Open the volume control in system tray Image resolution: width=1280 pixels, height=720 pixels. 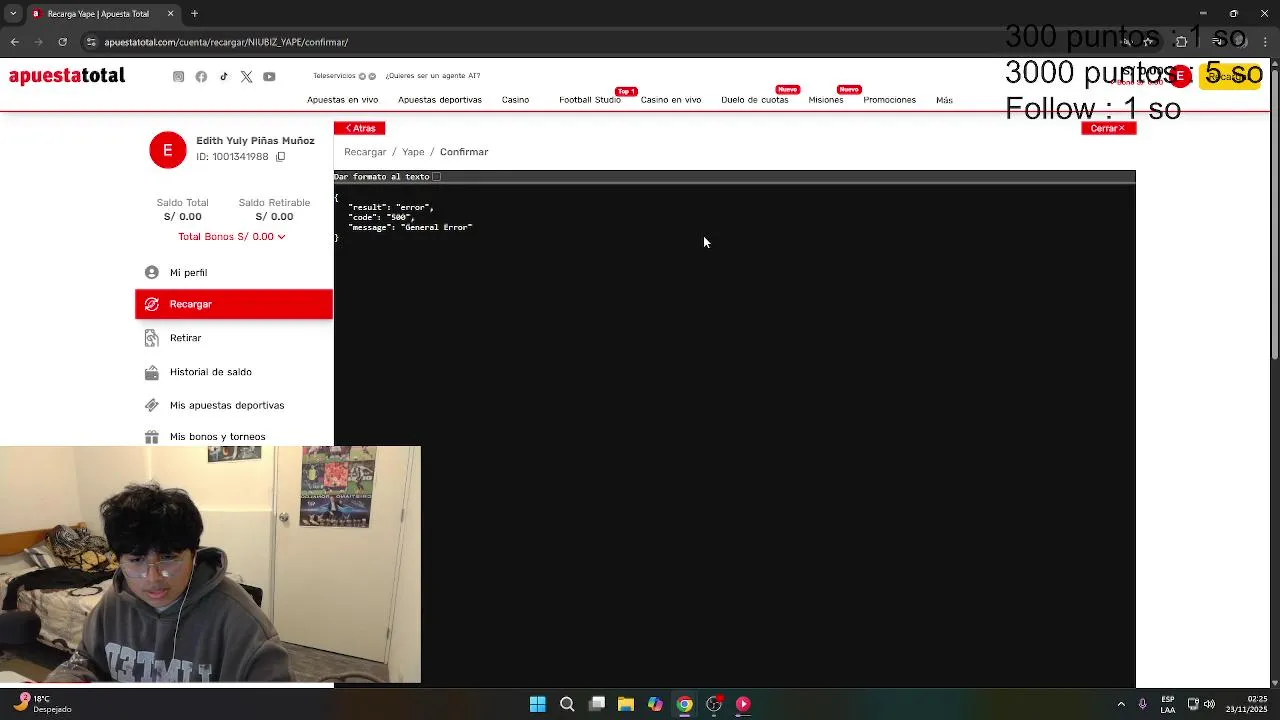[1209, 704]
